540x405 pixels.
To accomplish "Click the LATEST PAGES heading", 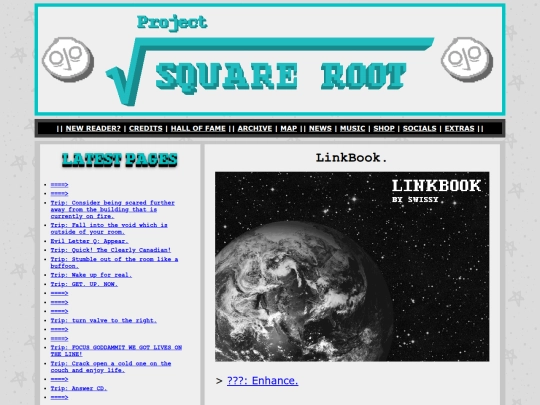I will point(120,160).
